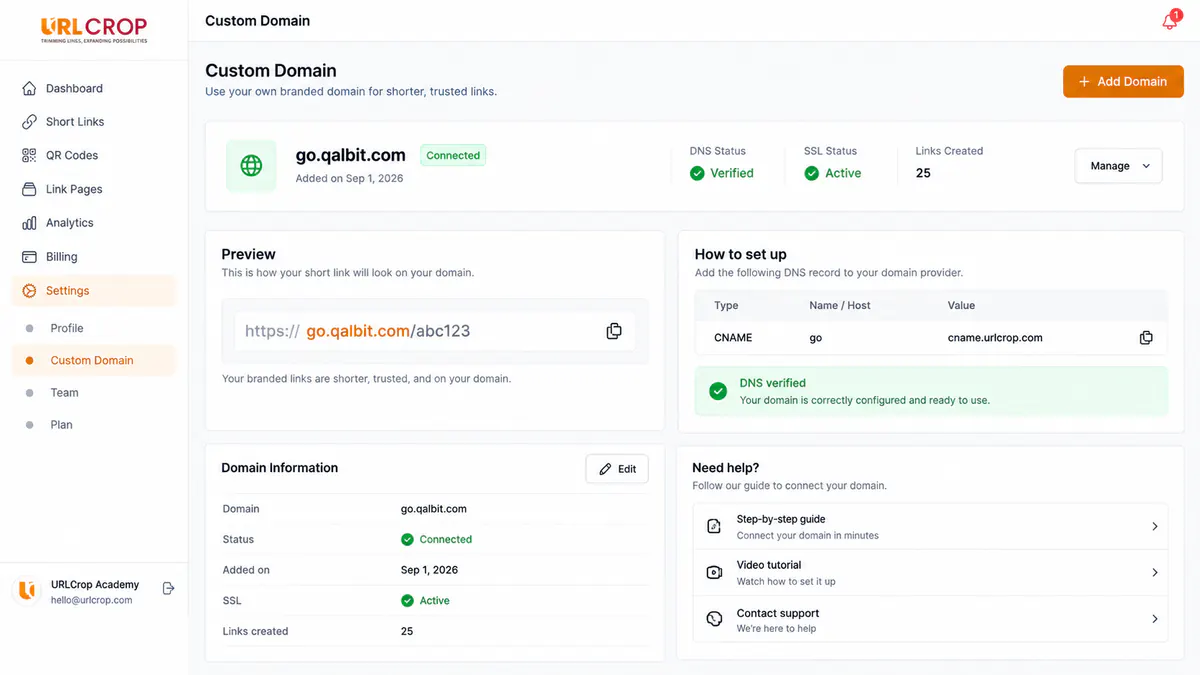Image resolution: width=1200 pixels, height=675 pixels.
Task: Click the Sep 1, 2026 value in Domain Information
Action: coord(429,570)
